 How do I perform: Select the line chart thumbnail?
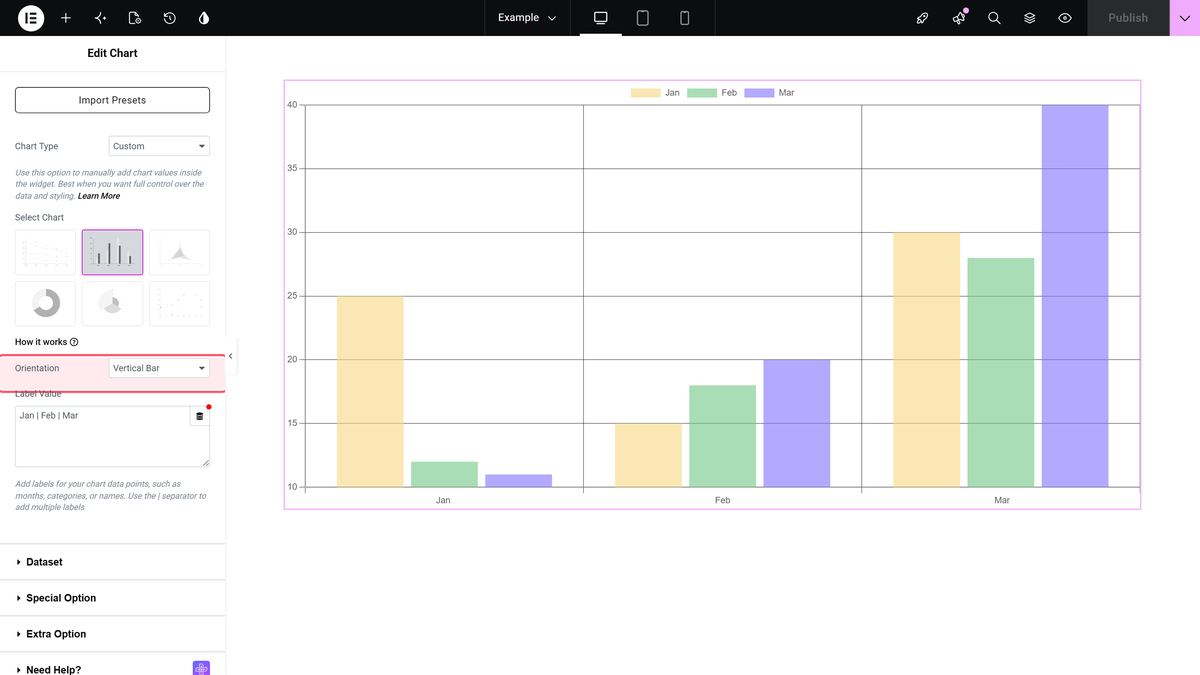pyautogui.click(x=45, y=252)
